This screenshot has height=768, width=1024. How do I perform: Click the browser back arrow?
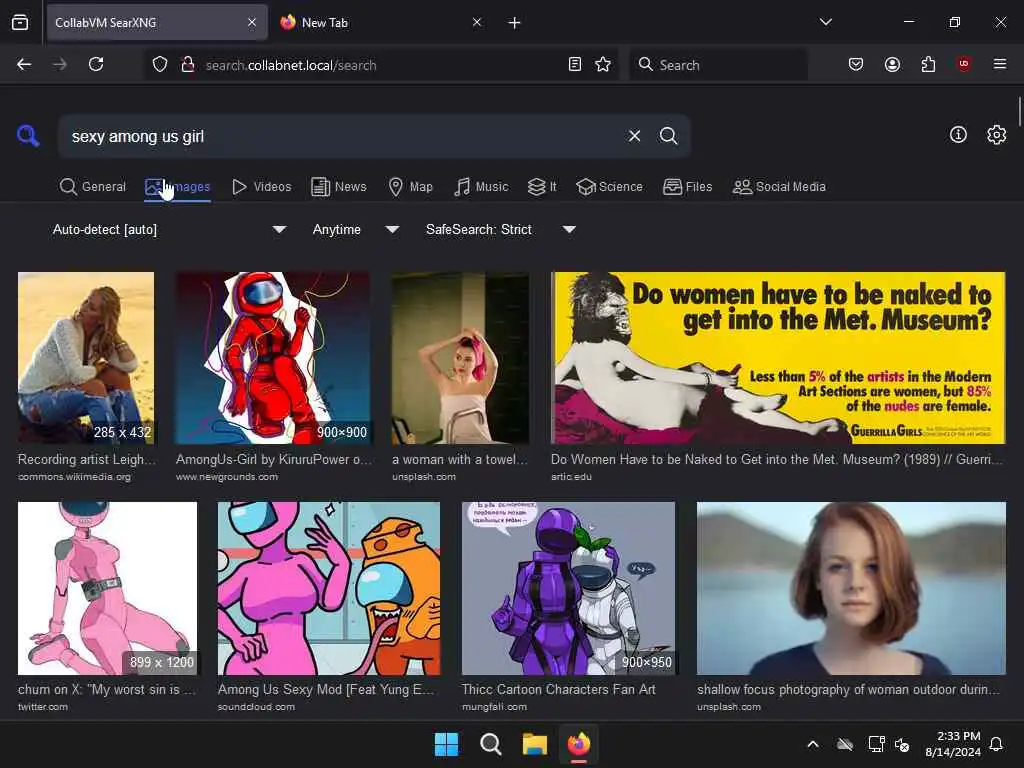(24, 64)
